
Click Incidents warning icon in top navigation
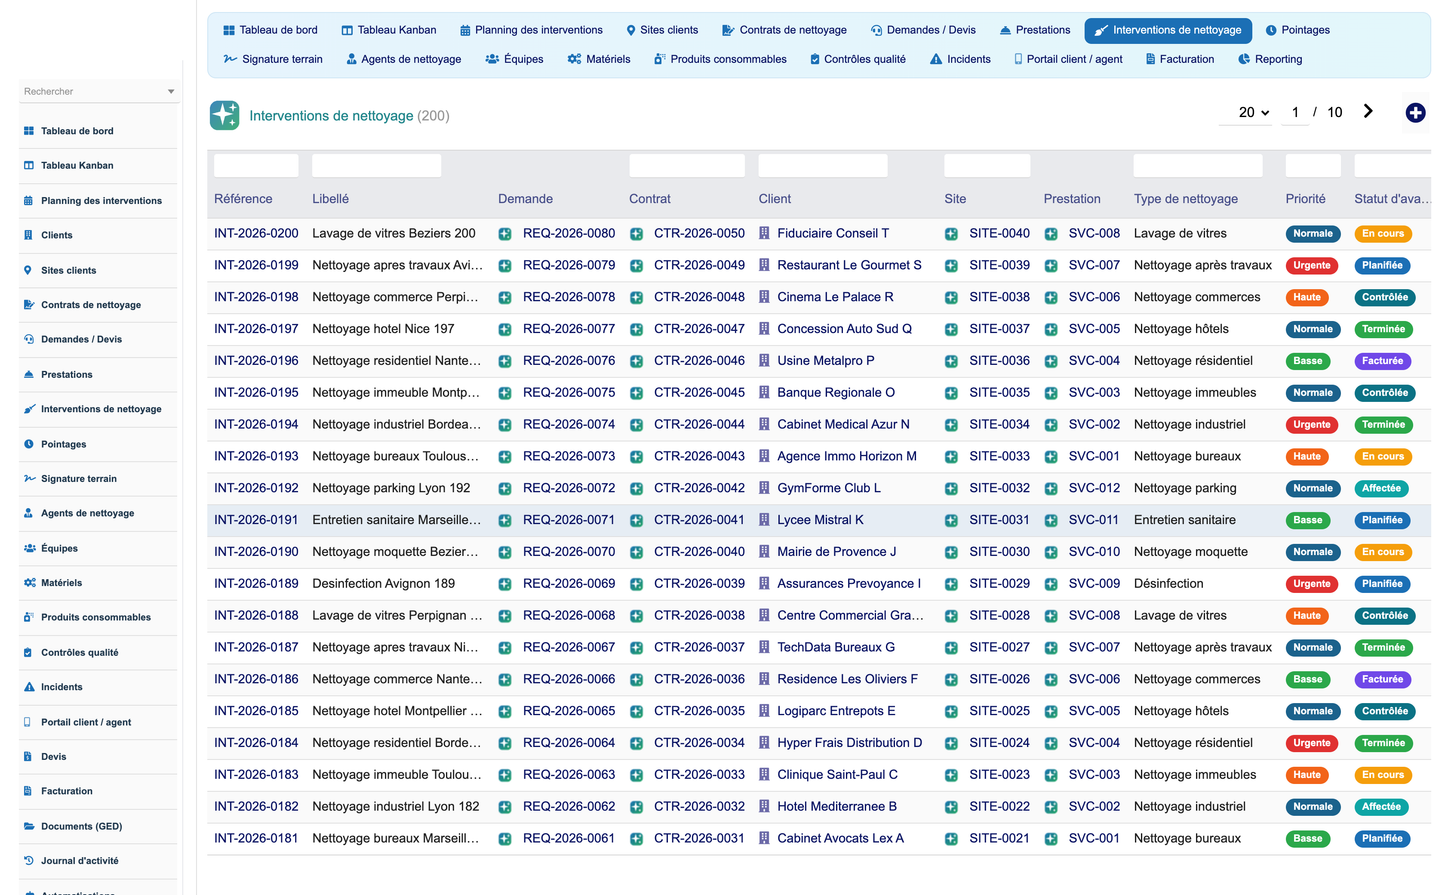click(936, 59)
